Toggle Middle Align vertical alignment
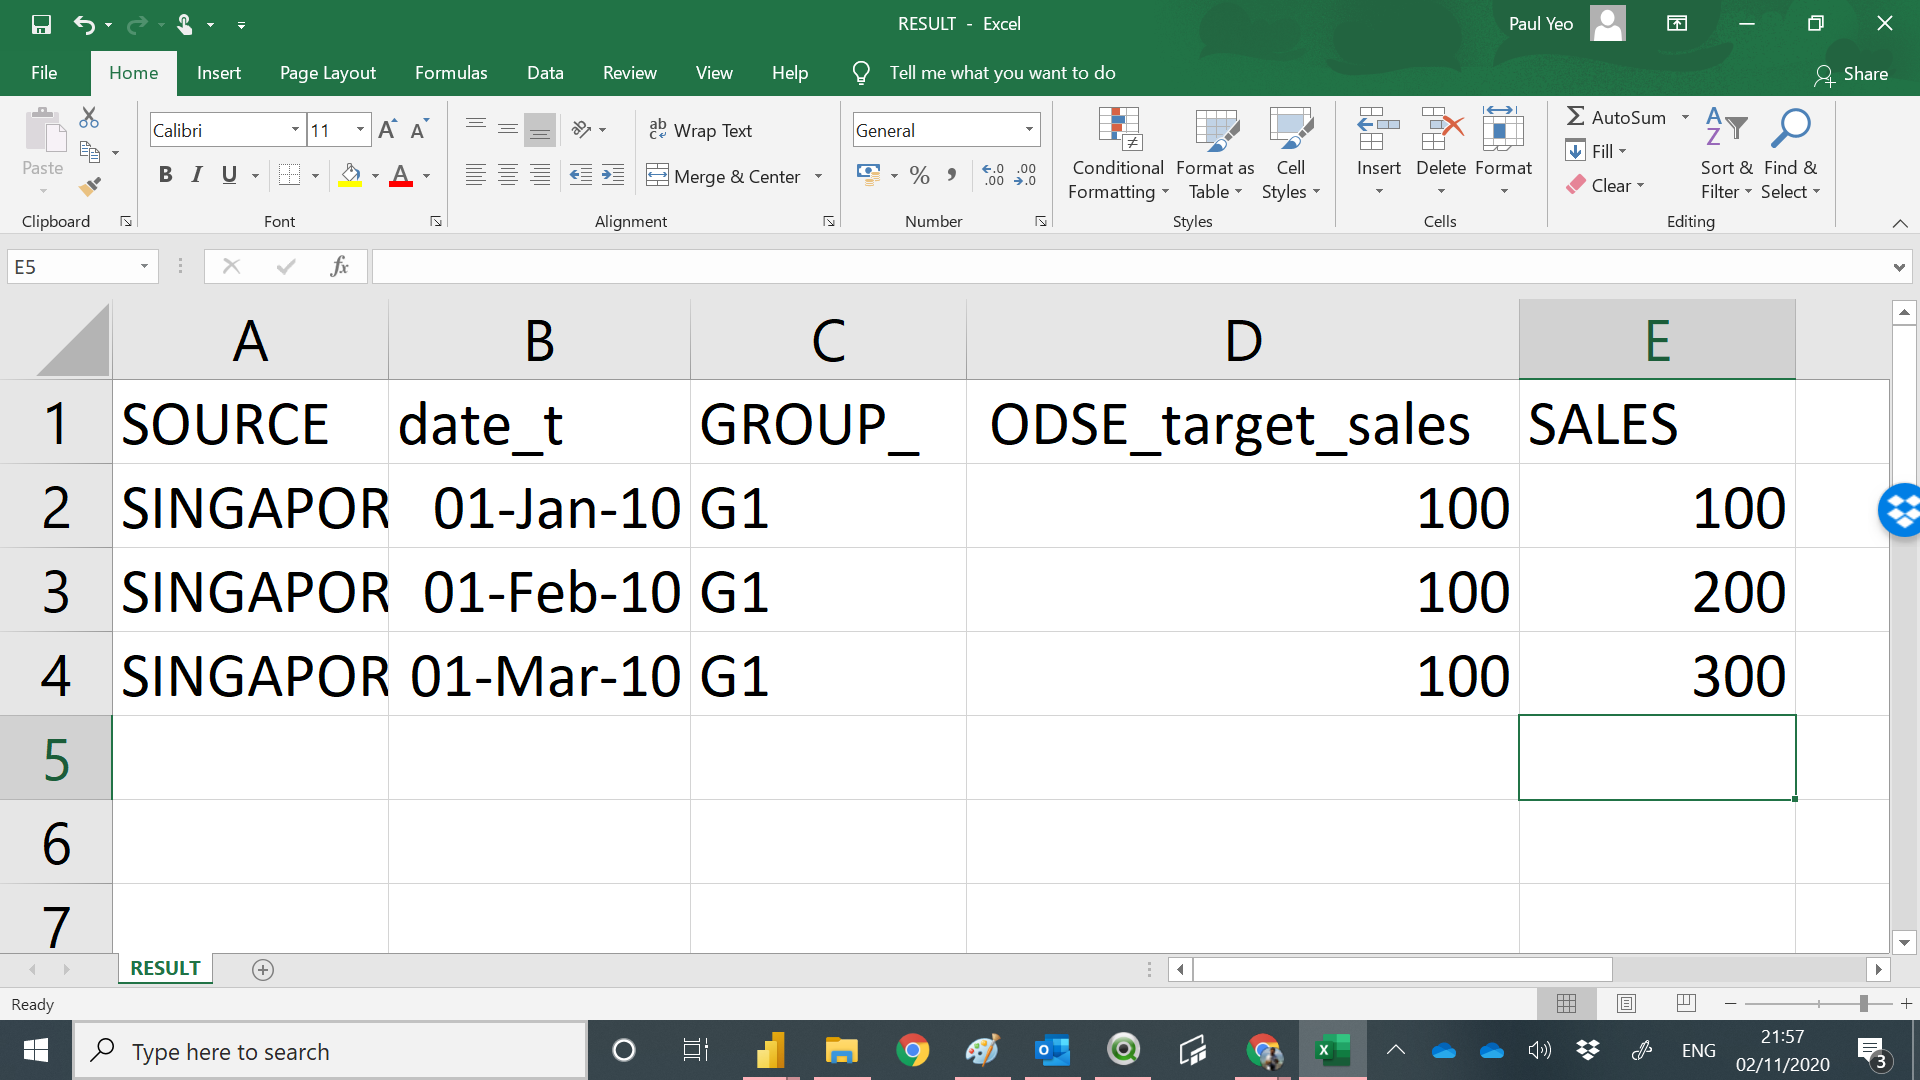This screenshot has width=1920, height=1080. pyautogui.click(x=508, y=130)
